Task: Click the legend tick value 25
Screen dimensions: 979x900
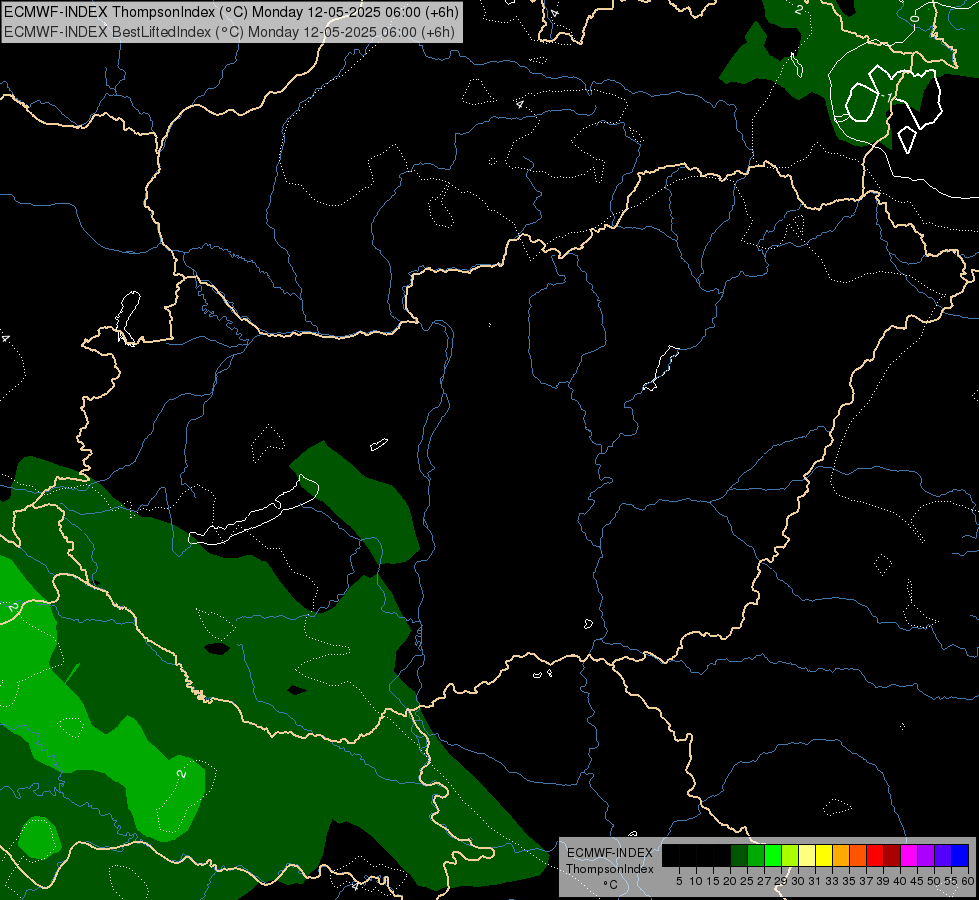Action: pos(747,881)
